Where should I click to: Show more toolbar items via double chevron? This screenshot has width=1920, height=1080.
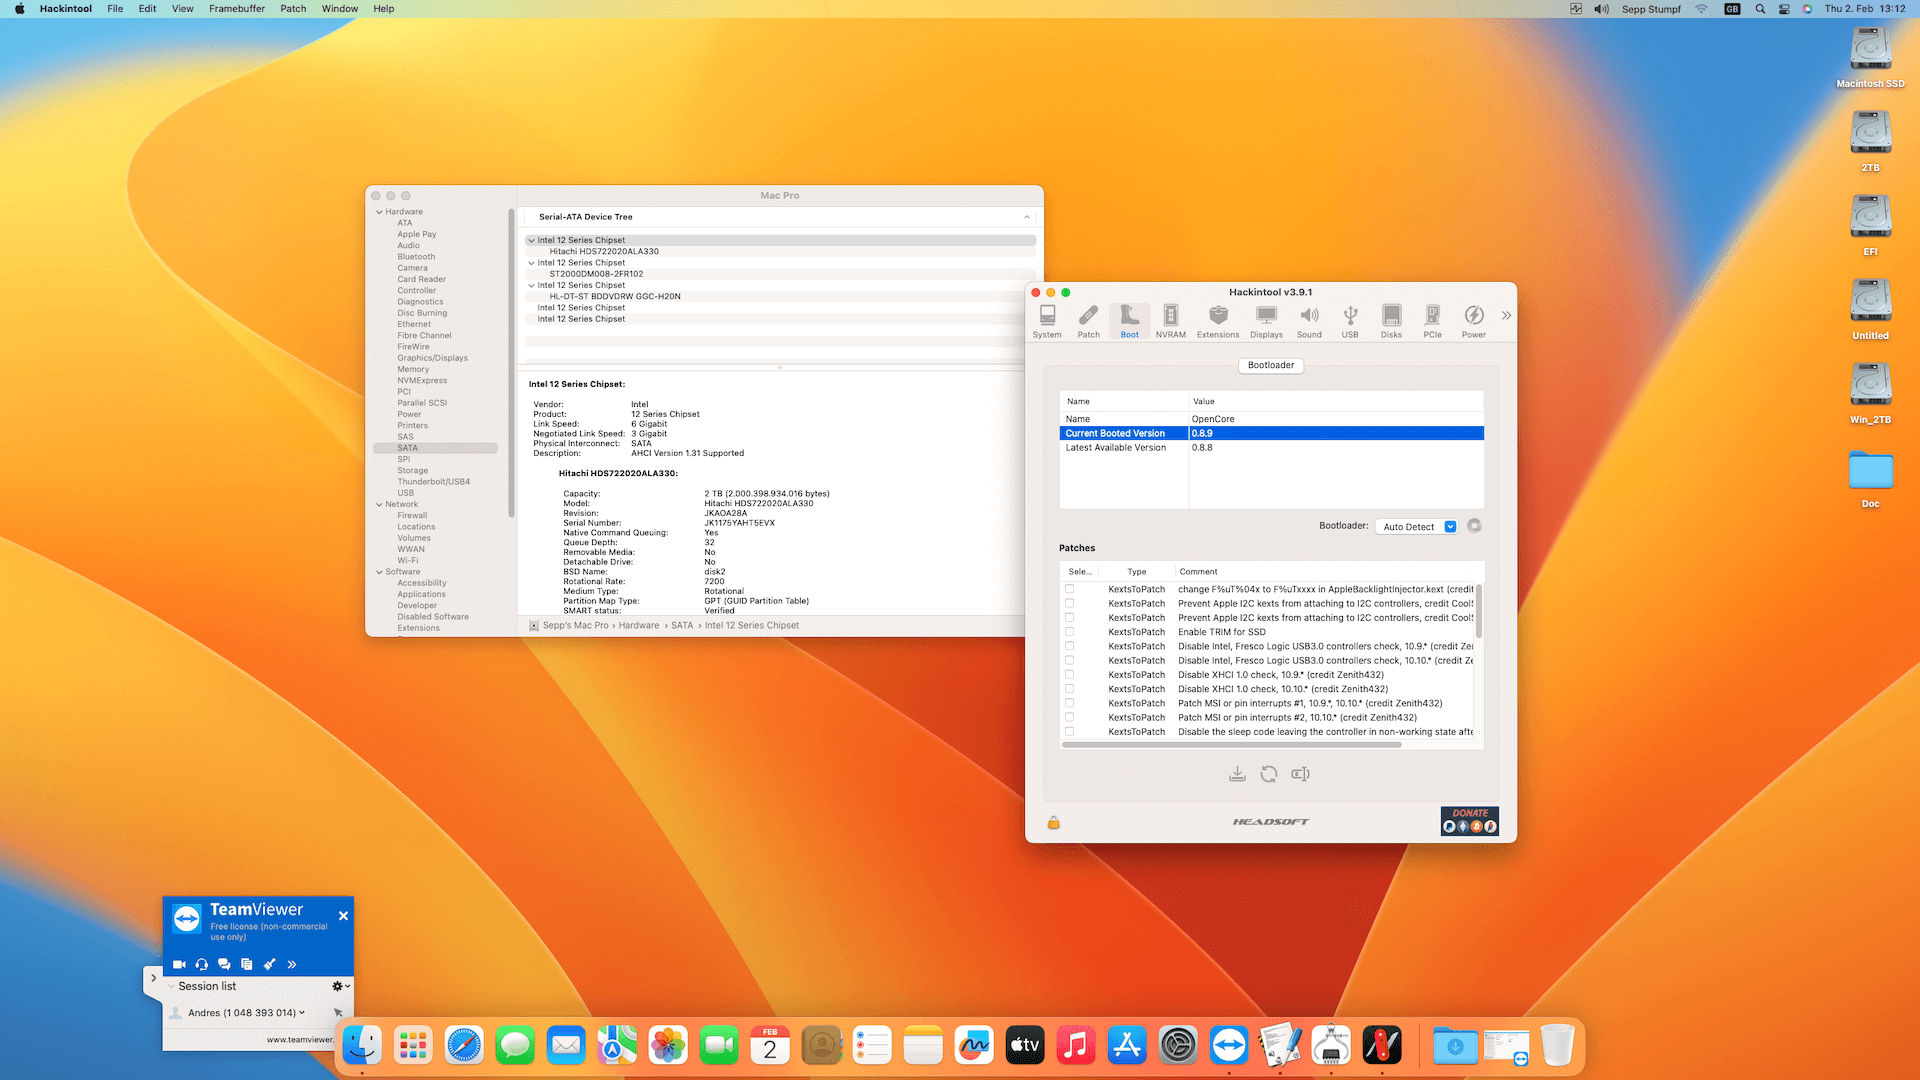tap(1506, 316)
